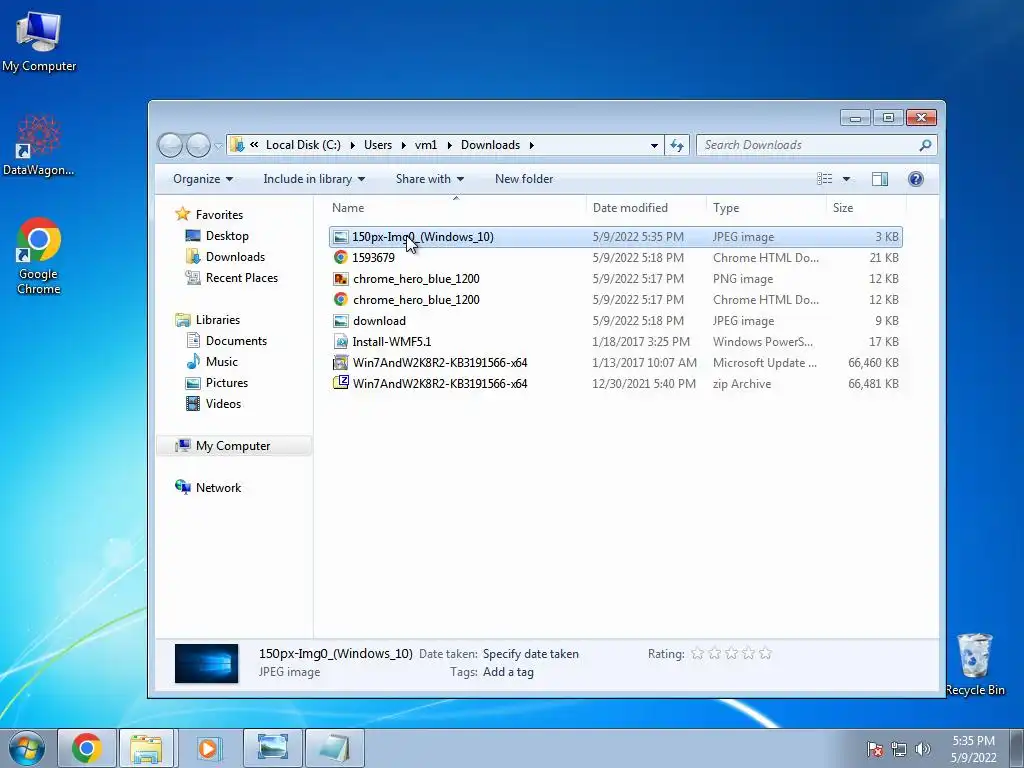Open Chrome from the taskbar

pyautogui.click(x=87, y=748)
